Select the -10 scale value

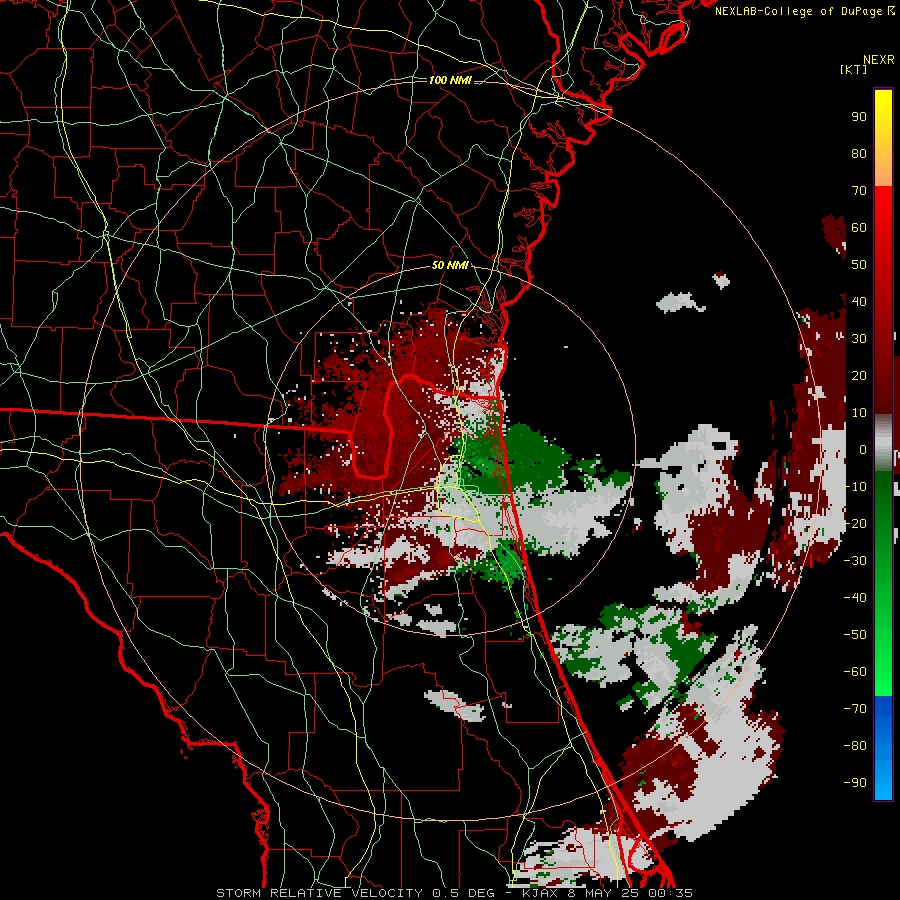pyautogui.click(x=855, y=487)
